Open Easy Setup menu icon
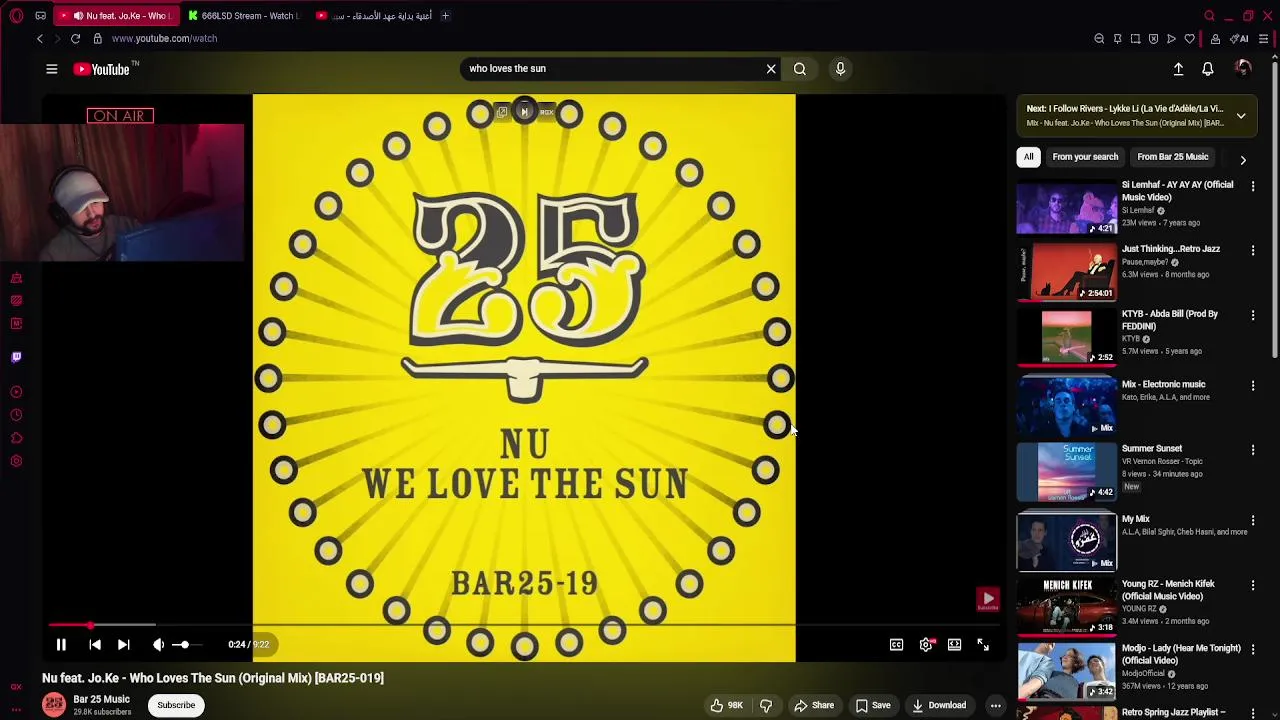This screenshot has height=720, width=1280. 1264,39
